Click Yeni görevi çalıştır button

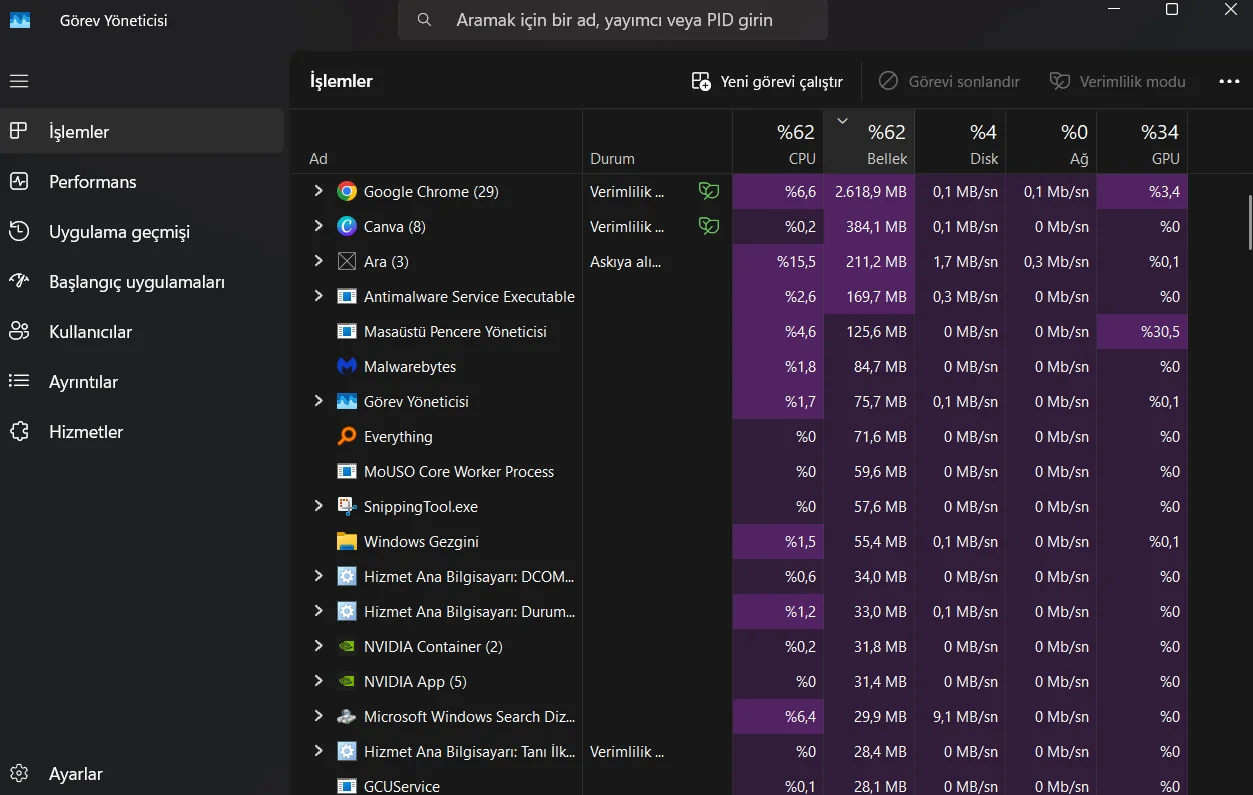pyautogui.click(x=767, y=82)
